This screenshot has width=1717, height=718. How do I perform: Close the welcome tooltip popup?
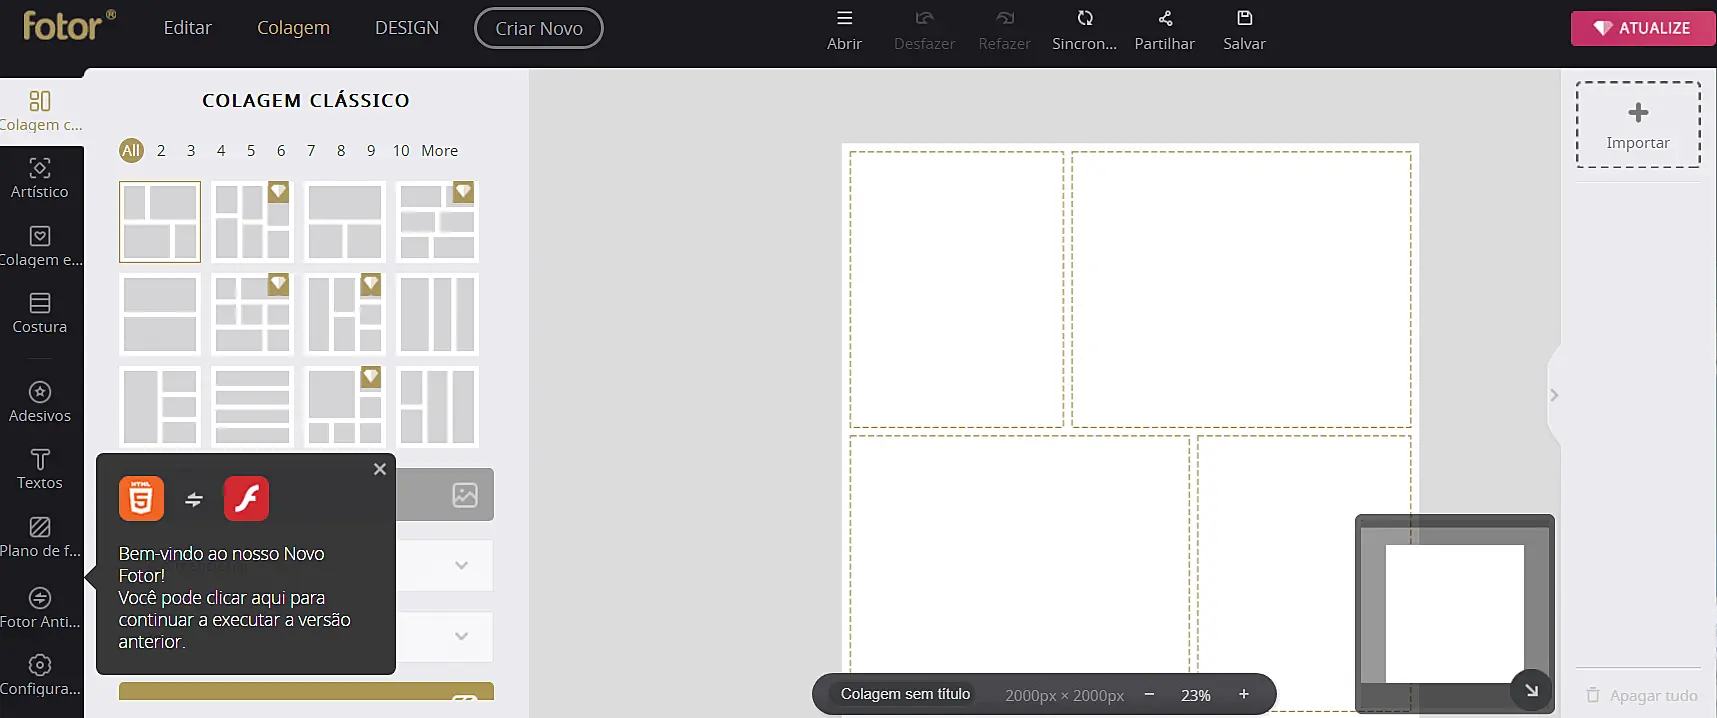tap(380, 469)
